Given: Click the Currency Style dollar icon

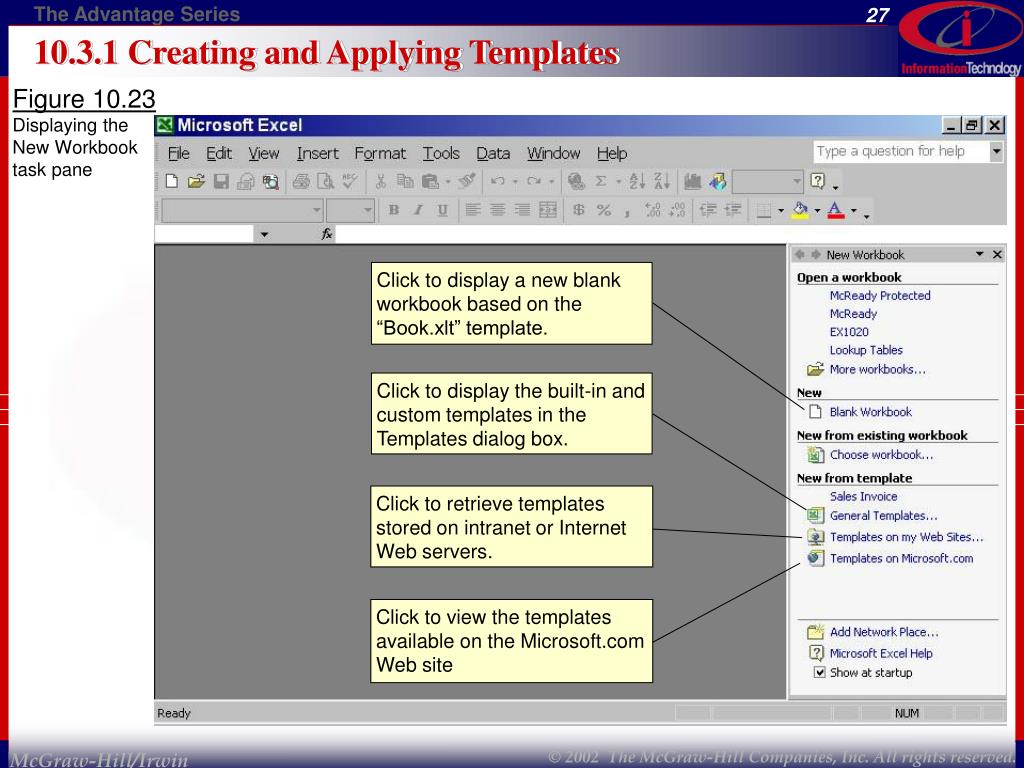Looking at the screenshot, I should click(579, 210).
